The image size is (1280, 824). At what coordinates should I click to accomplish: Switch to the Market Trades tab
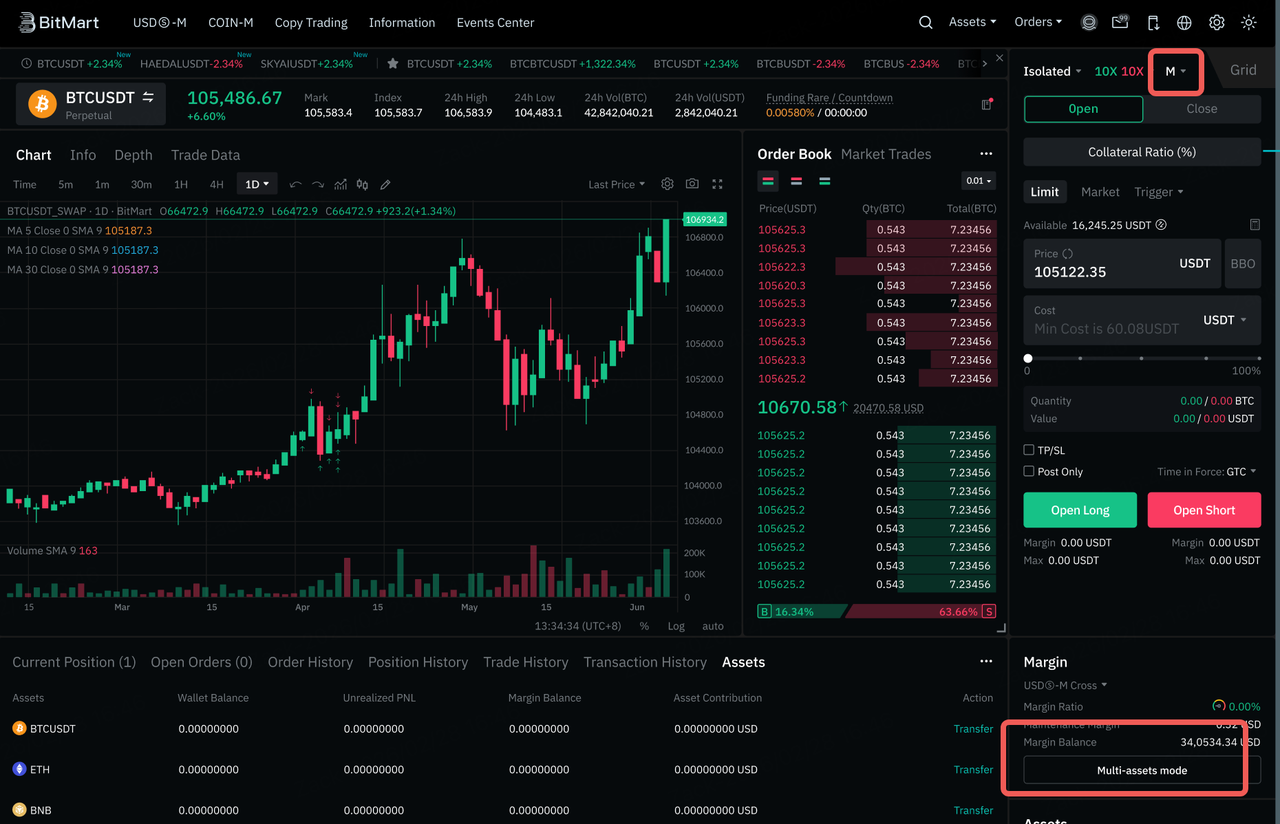[885, 154]
